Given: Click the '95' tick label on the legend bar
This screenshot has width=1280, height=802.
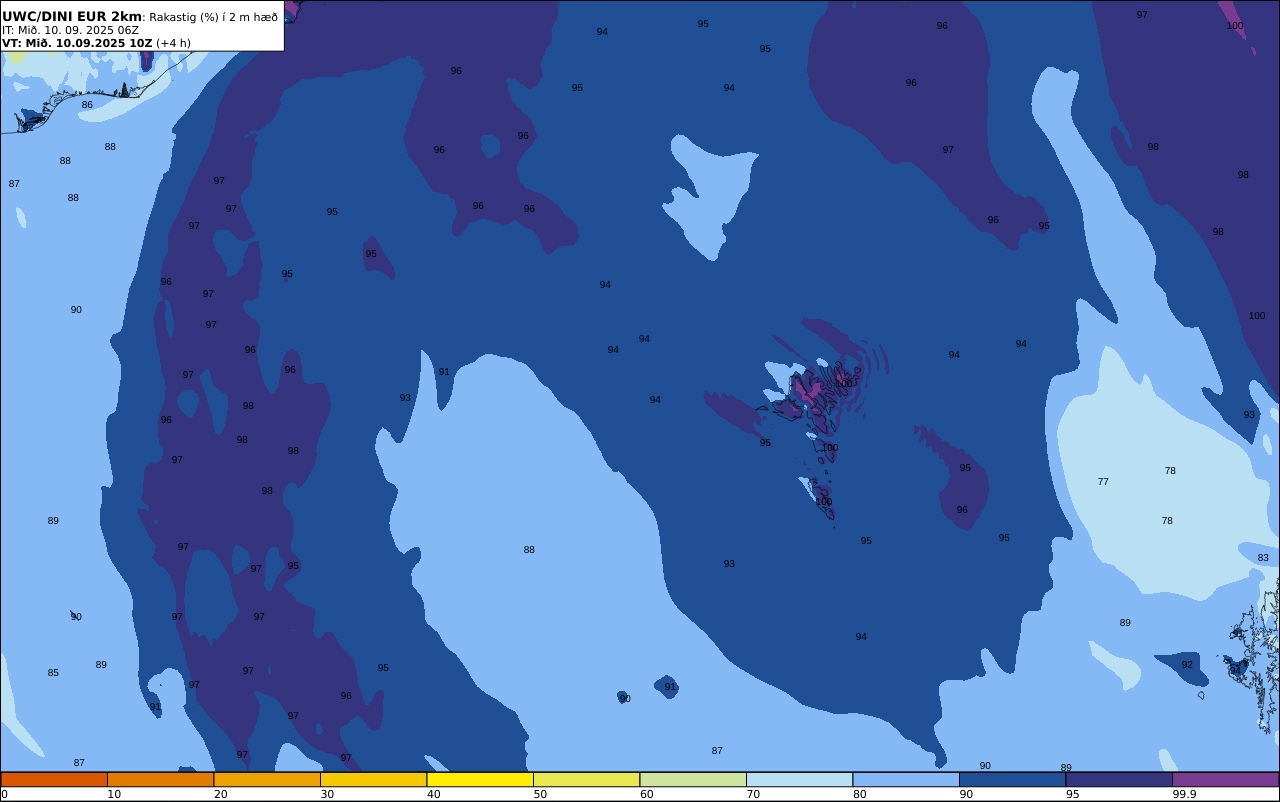Looking at the screenshot, I should coord(1072,794).
